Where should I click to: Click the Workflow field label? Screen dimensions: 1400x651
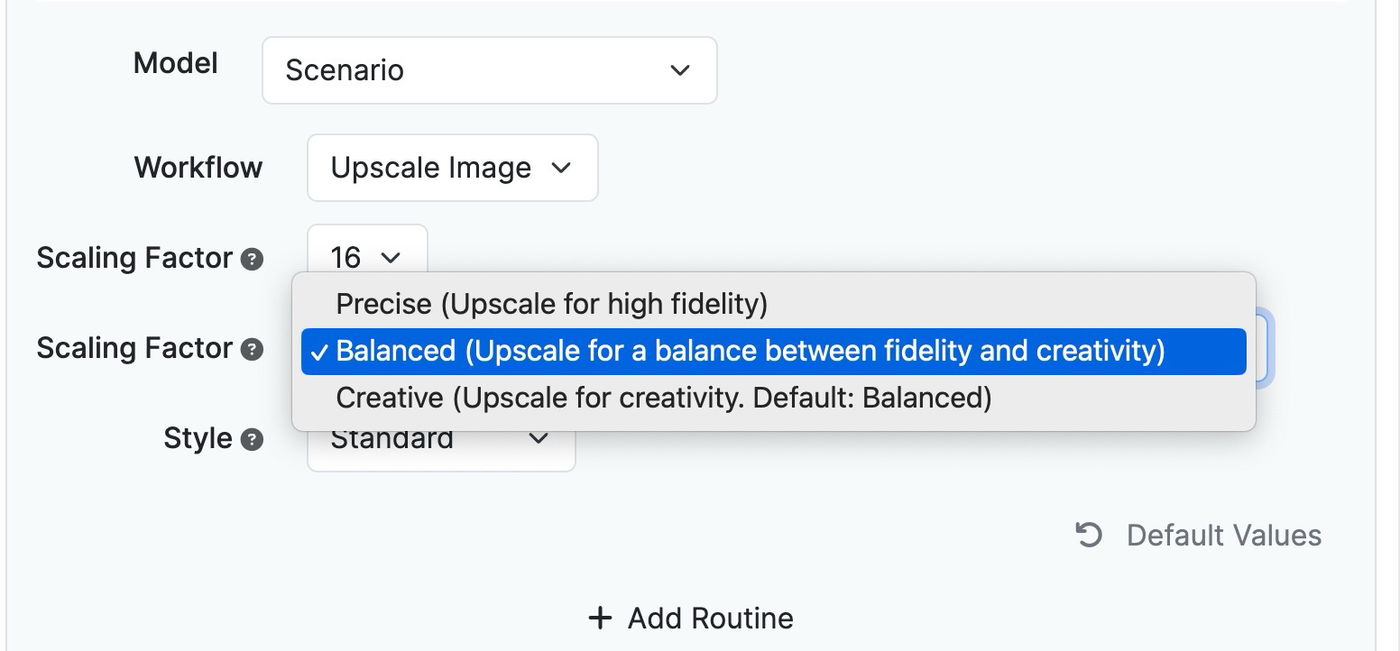(x=198, y=167)
